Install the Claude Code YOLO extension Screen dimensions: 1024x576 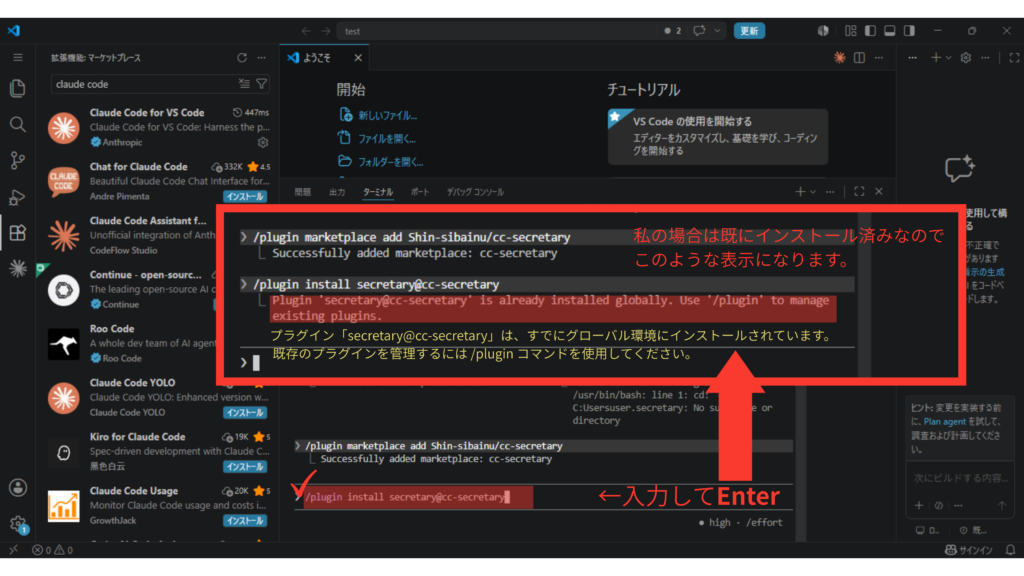pos(245,413)
